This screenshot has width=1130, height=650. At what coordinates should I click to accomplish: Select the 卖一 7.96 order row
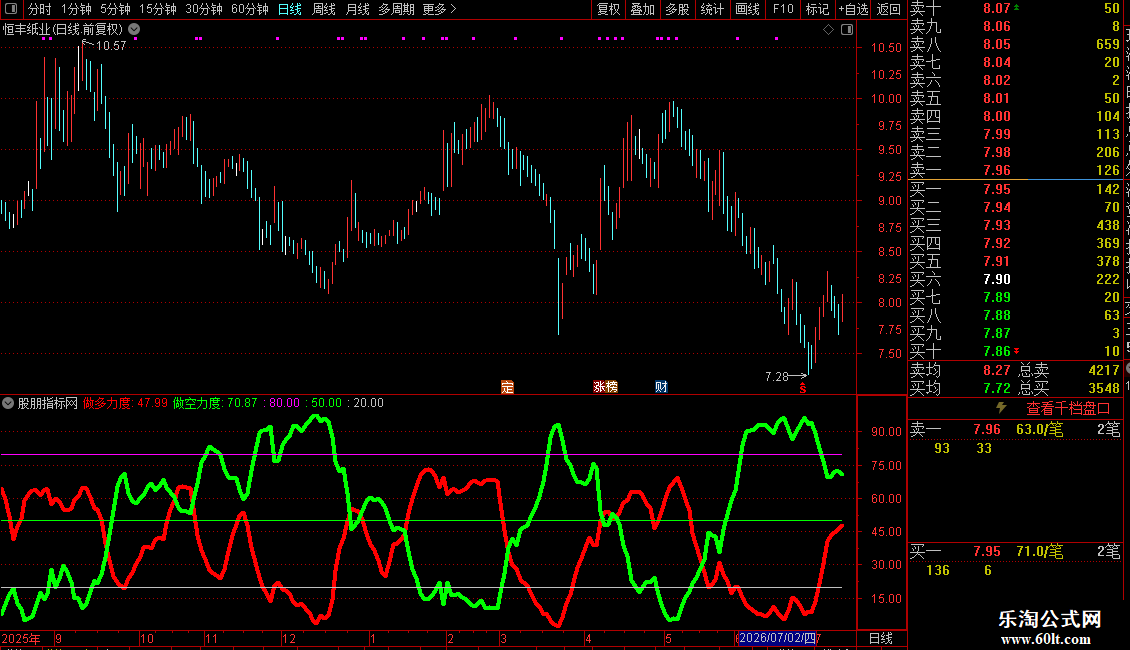[x=1015, y=170]
